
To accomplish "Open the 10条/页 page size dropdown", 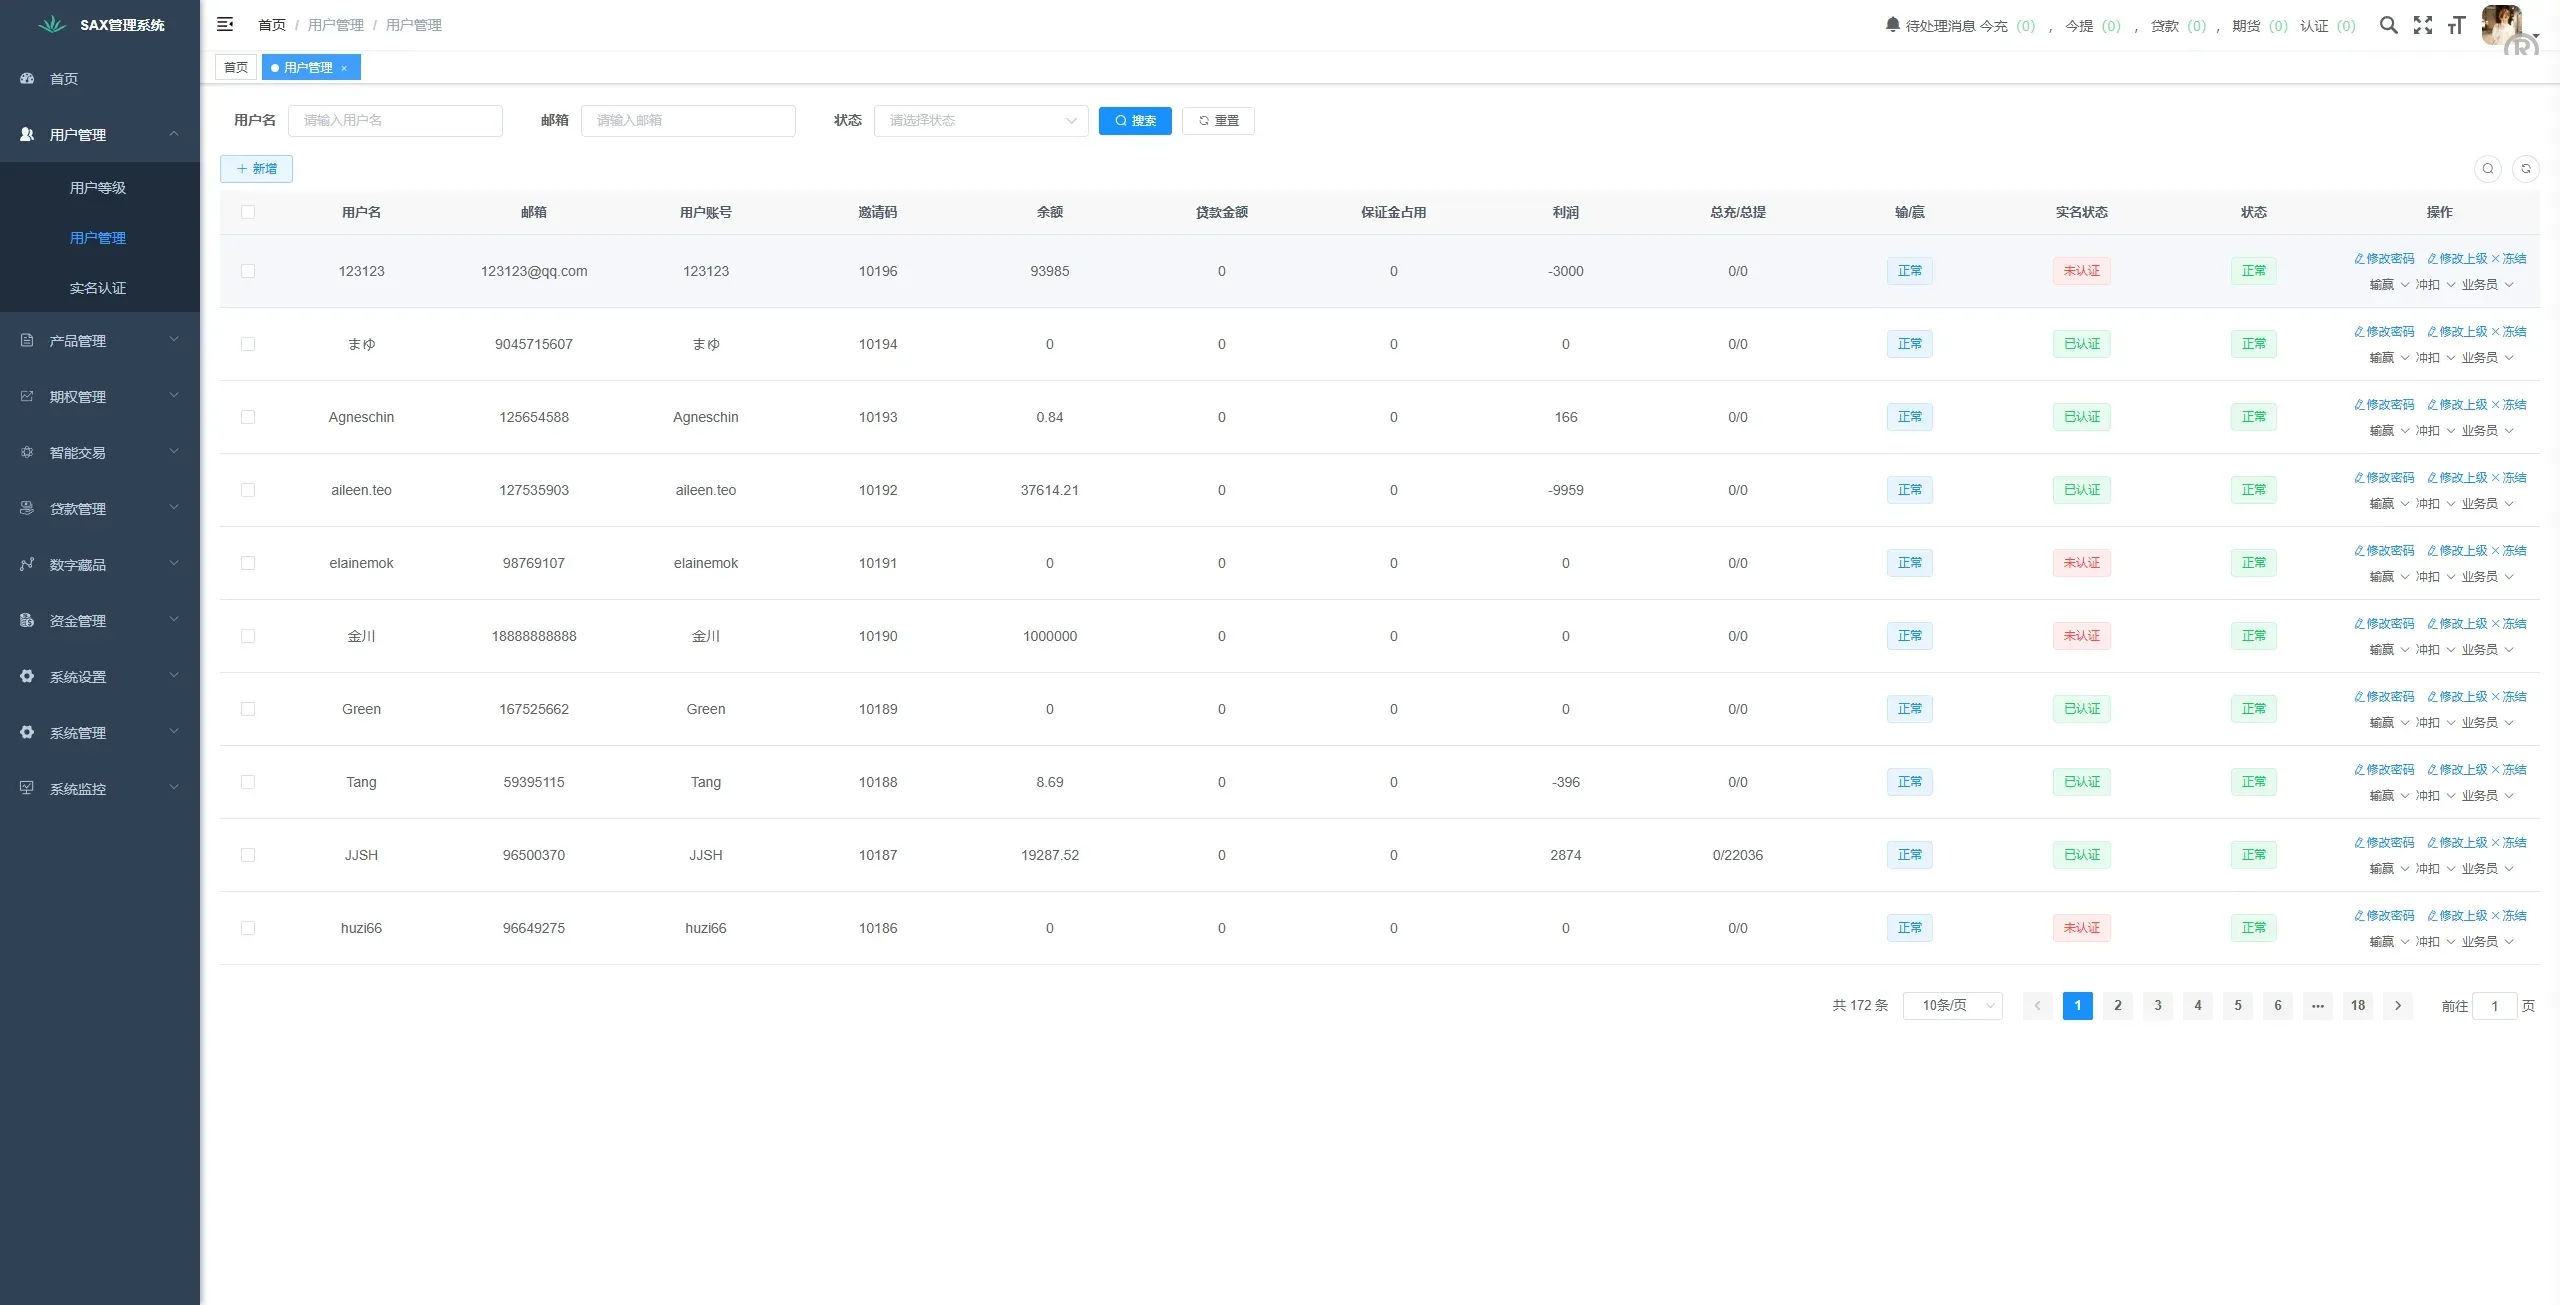I will (x=1952, y=1006).
